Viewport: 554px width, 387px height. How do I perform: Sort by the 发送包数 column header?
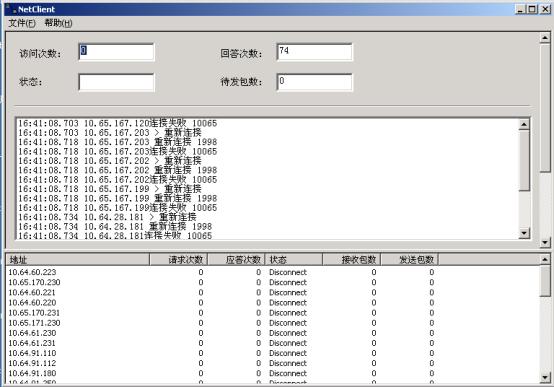pos(409,260)
